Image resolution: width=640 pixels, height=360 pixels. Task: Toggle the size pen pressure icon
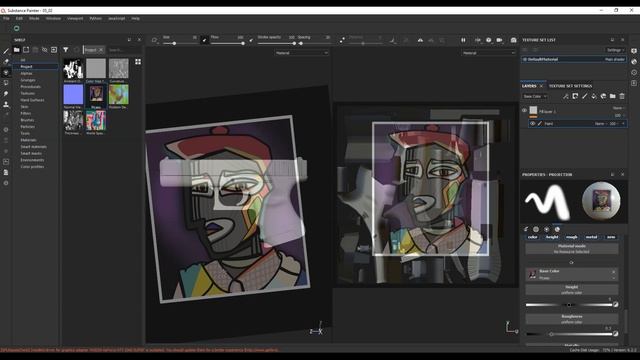pyautogui.click(x=204, y=40)
